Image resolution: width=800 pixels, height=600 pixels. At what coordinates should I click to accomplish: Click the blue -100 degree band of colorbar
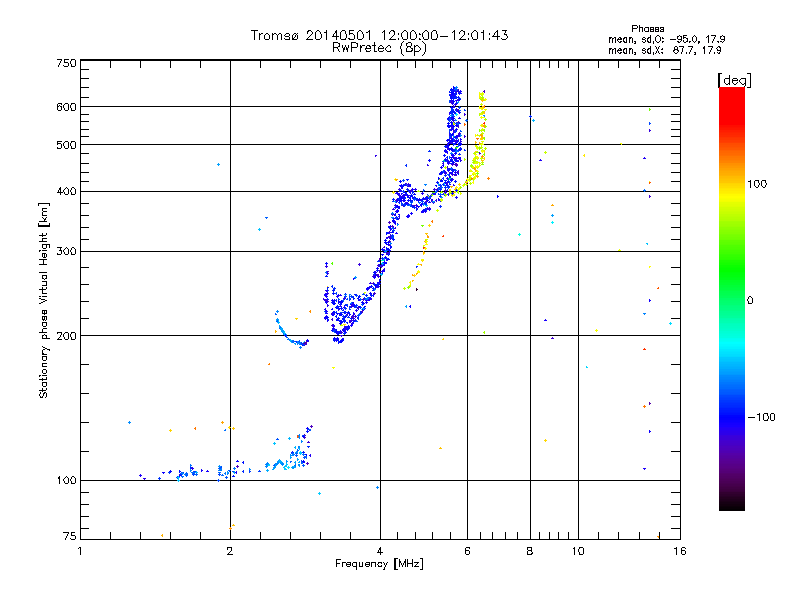click(x=732, y=416)
